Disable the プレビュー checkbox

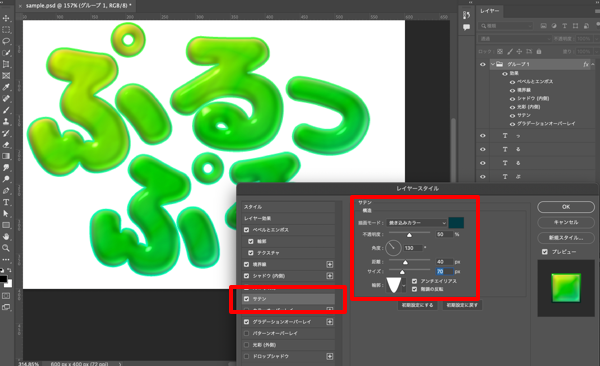(545, 252)
